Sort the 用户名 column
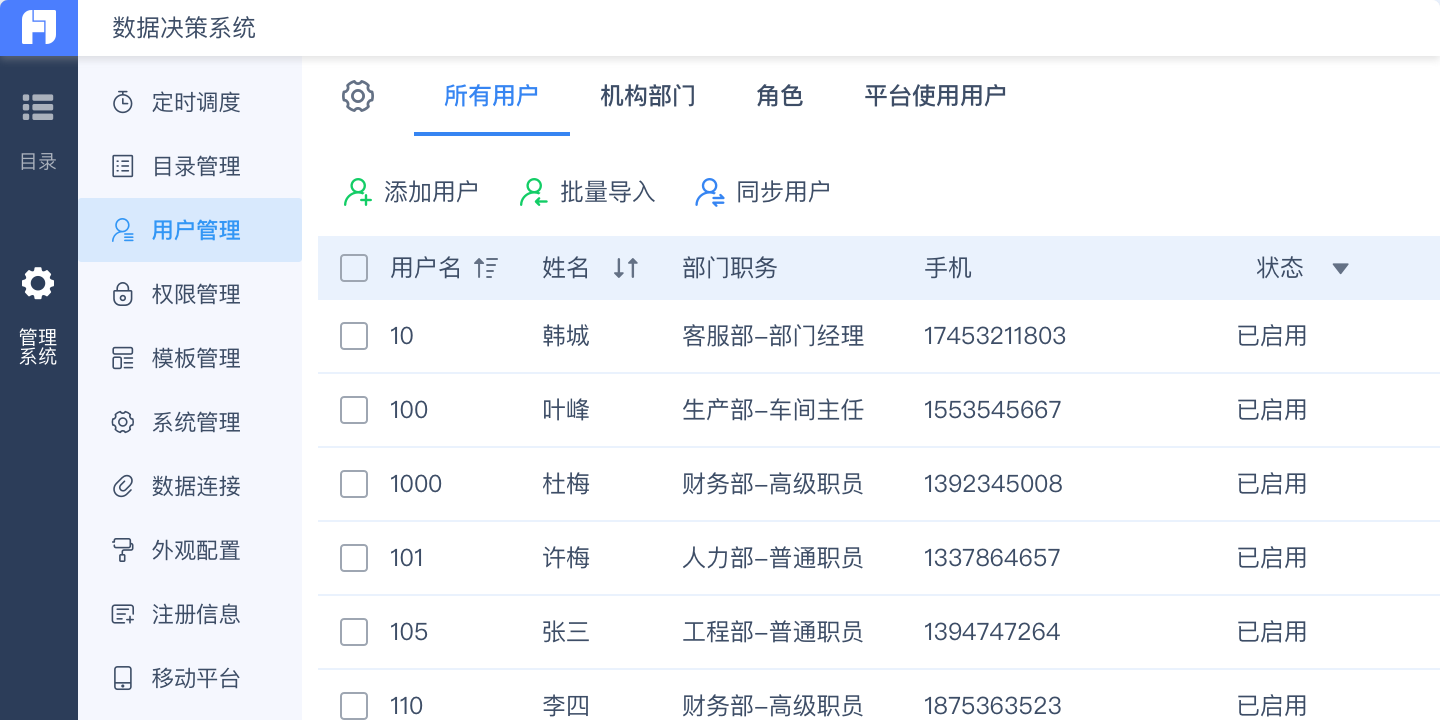The width and height of the screenshot is (1440, 720). pyautogui.click(x=486, y=268)
